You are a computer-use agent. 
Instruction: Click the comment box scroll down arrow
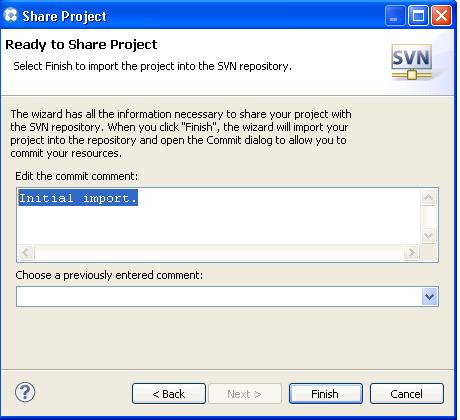click(428, 236)
